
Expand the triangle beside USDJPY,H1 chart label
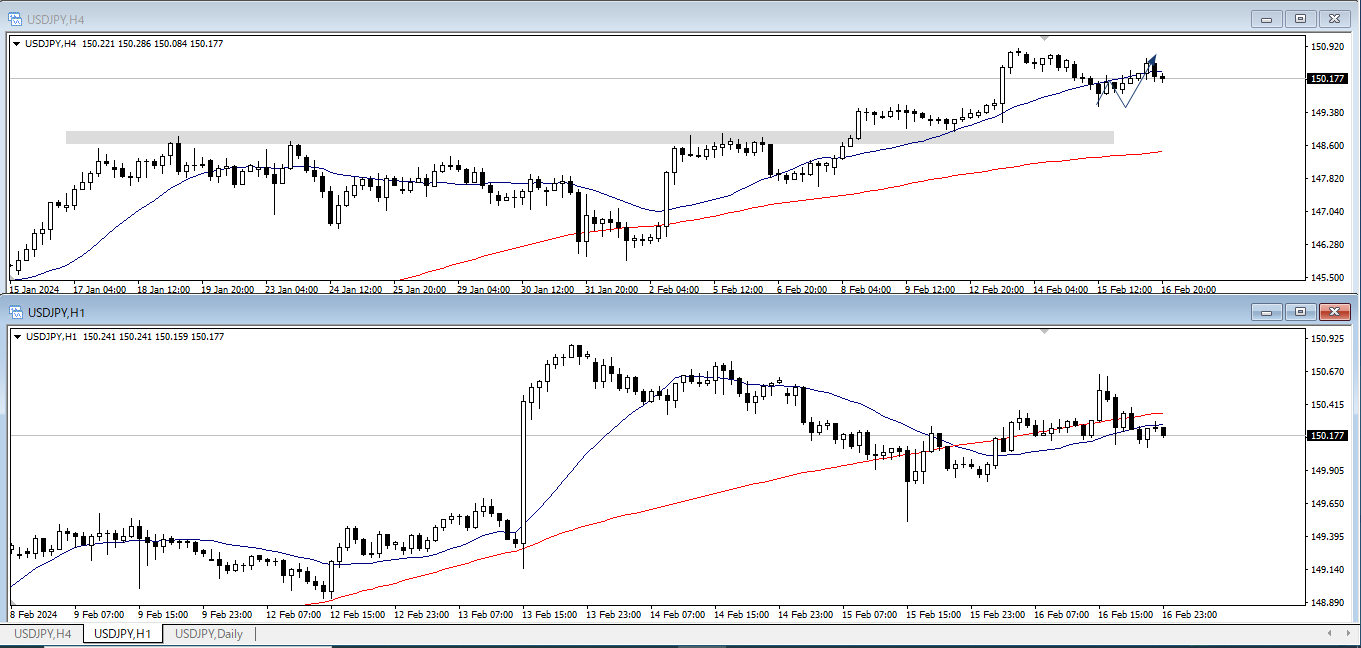tap(17, 337)
